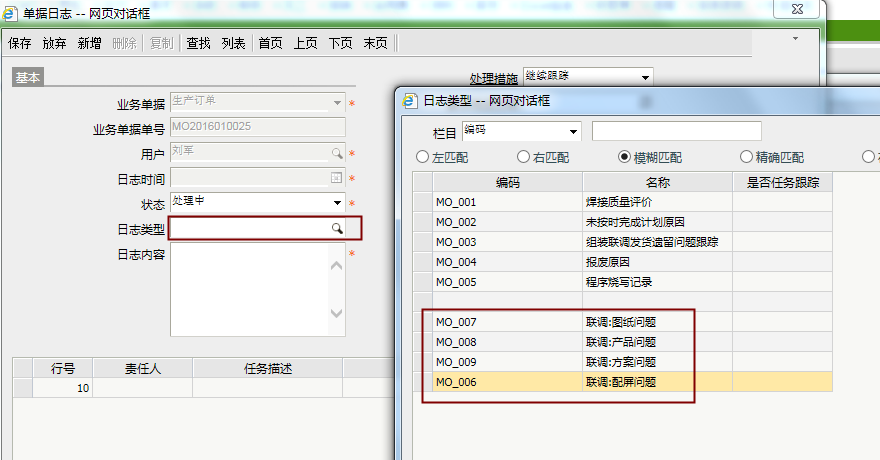Open the 状态 dropdown showing 处理中
This screenshot has width=880, height=460.
[337, 203]
